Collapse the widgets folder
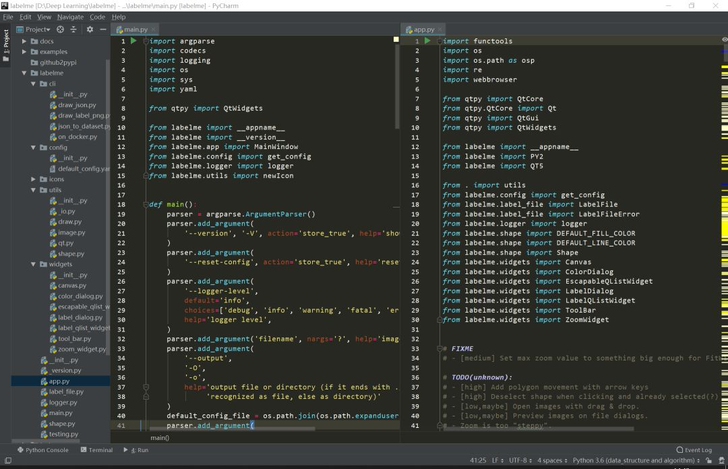The width and height of the screenshot is (728, 469). click(x=33, y=264)
